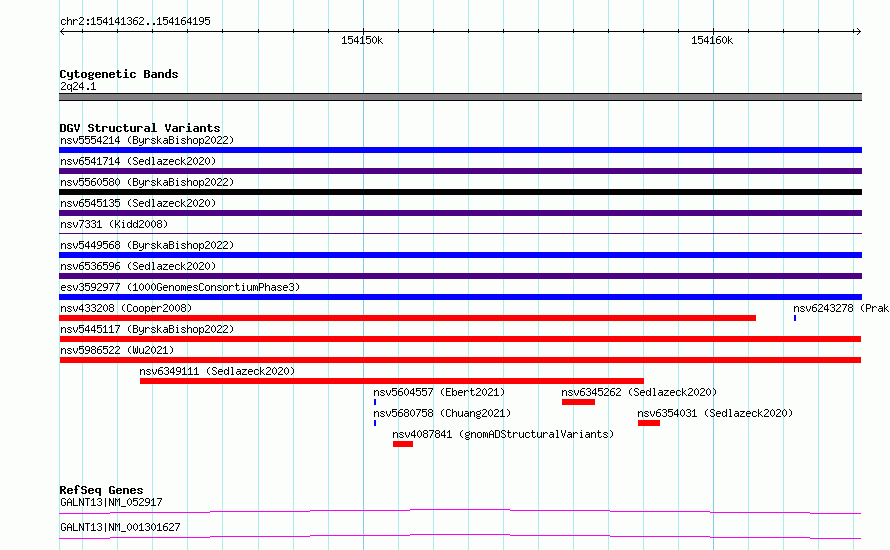The image size is (890, 550).
Task: Open the nsv6243278 variant label
Action: coord(841,308)
